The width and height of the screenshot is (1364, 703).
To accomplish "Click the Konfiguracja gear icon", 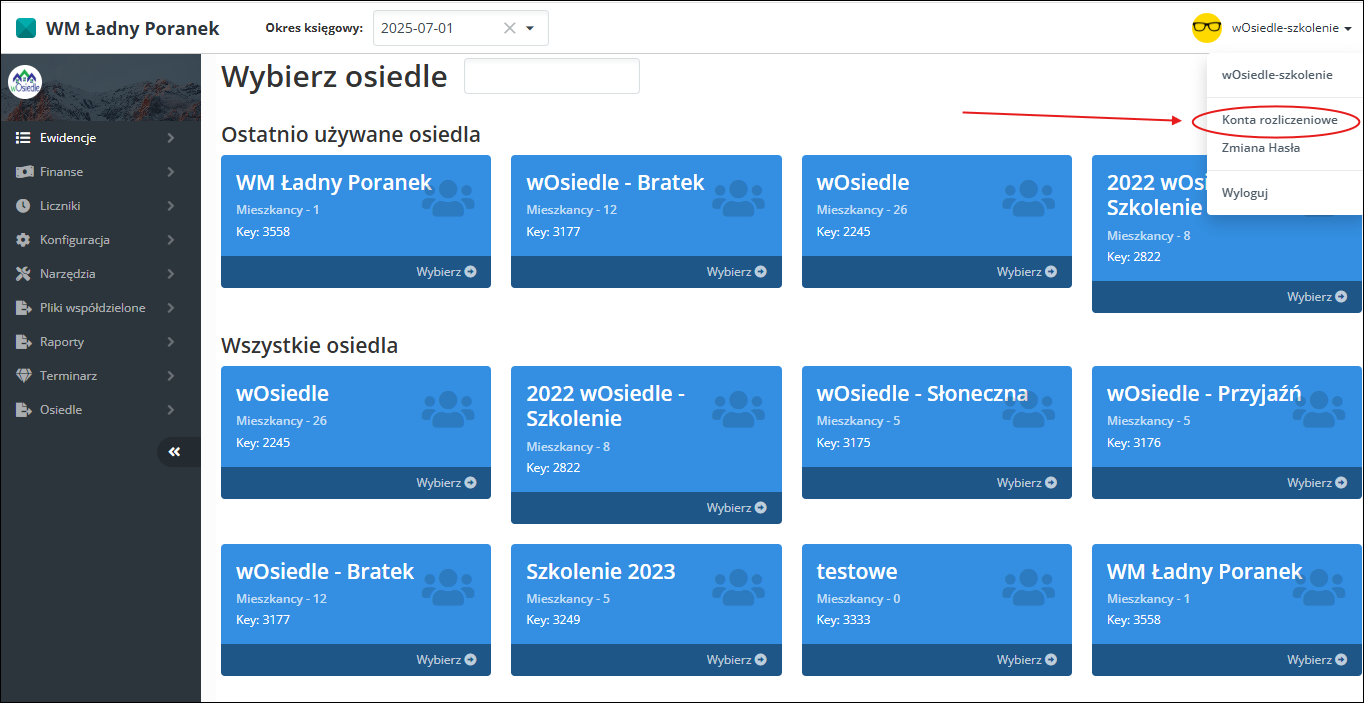I will [23, 240].
